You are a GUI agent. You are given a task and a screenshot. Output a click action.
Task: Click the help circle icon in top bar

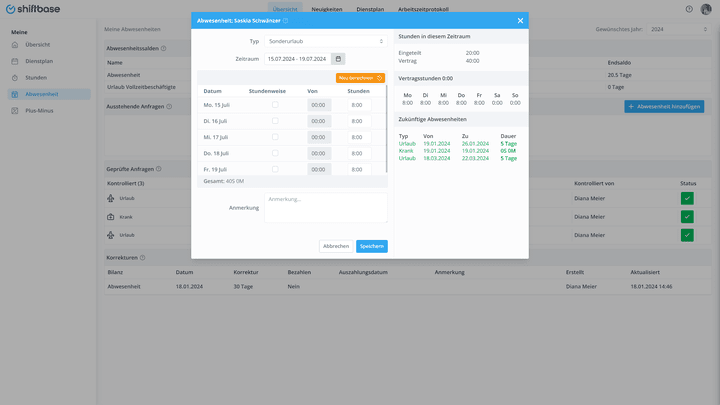click(689, 9)
